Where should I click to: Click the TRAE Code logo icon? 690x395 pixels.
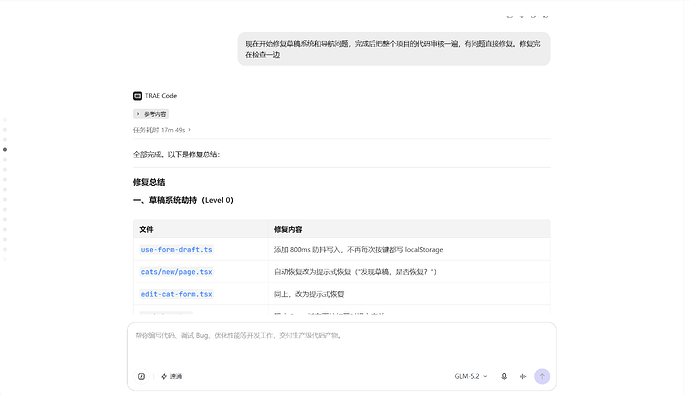[137, 96]
